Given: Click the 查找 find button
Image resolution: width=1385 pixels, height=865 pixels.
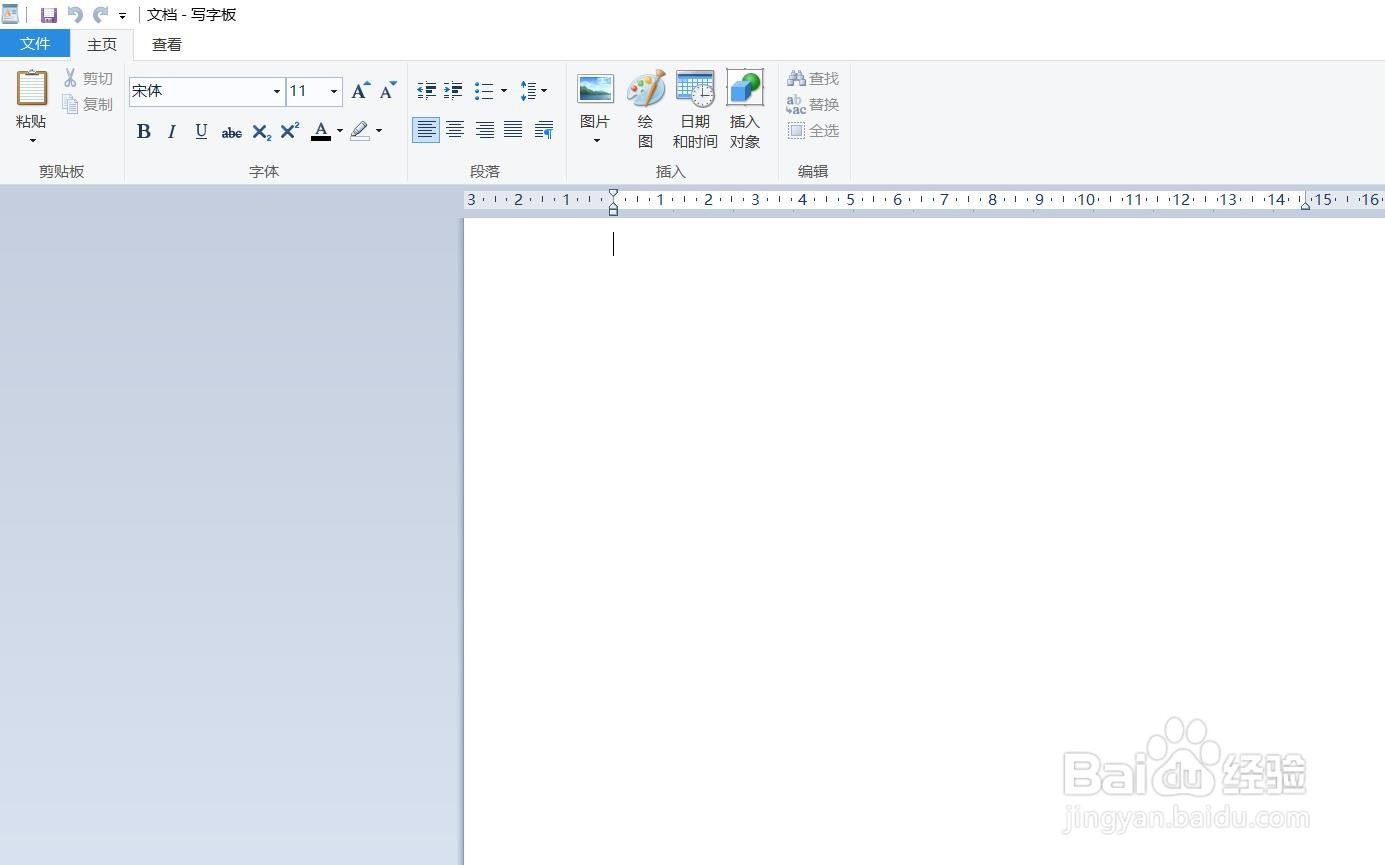Looking at the screenshot, I should click(813, 78).
